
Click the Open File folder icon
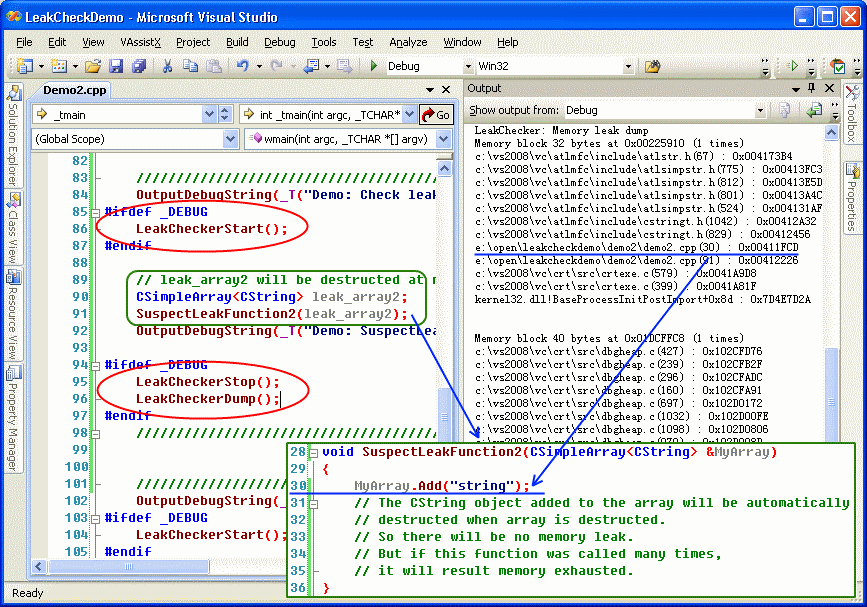(93, 66)
